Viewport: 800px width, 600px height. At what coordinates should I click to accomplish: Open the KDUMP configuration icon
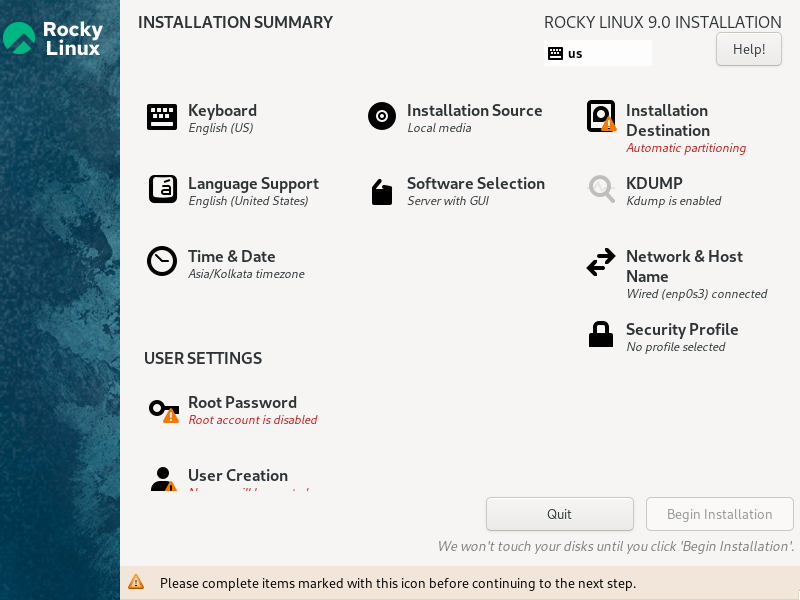click(601, 189)
